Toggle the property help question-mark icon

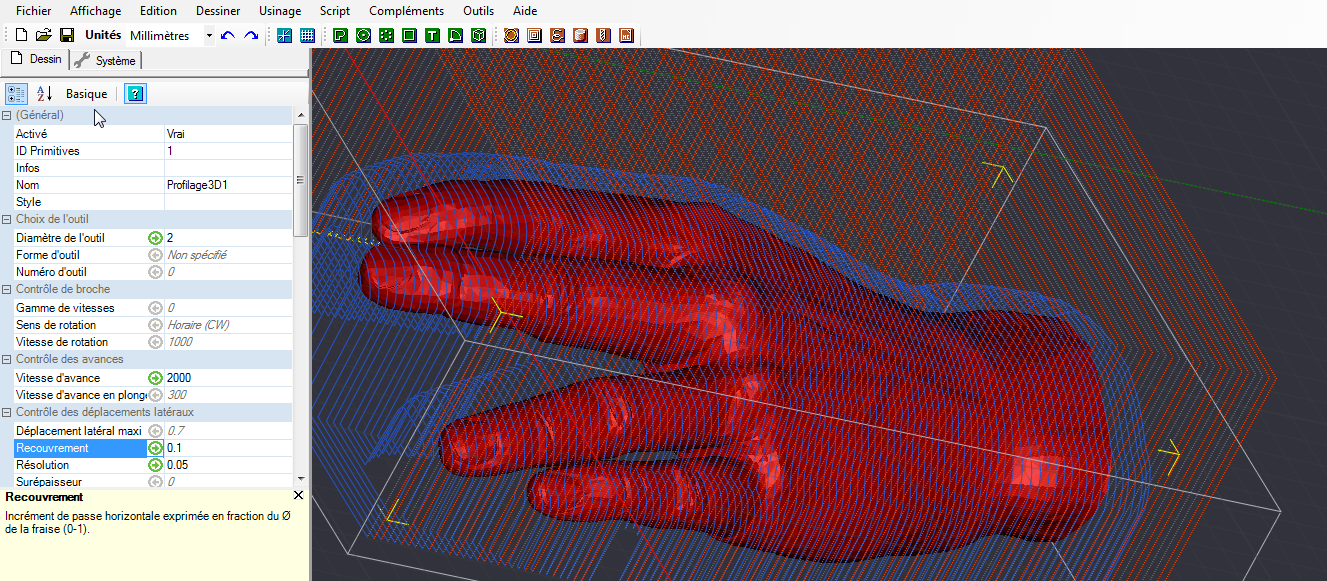point(135,94)
